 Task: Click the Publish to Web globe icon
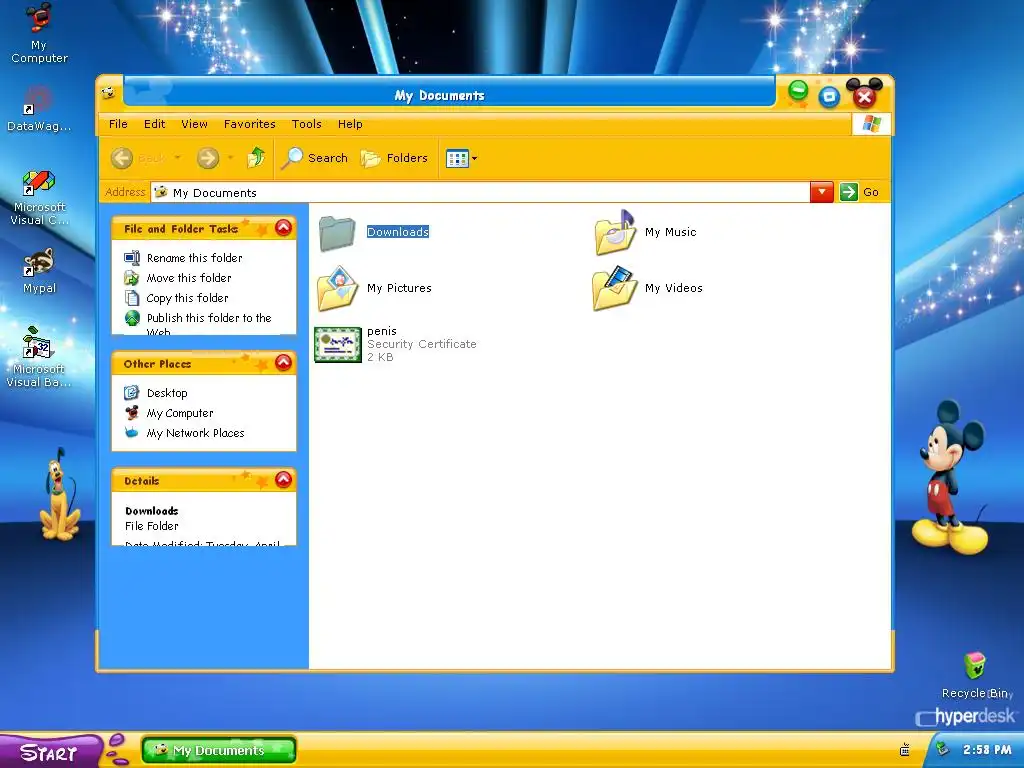(x=132, y=318)
